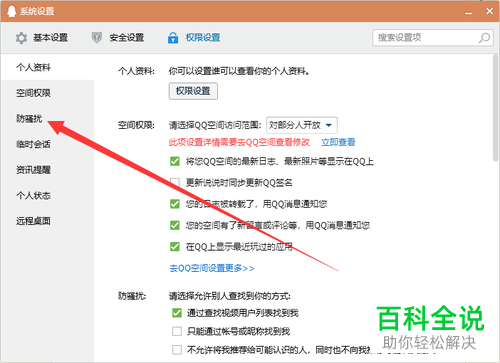
Task: Uncheck 在QQ上显示最近玩过的应用
Action: point(175,247)
